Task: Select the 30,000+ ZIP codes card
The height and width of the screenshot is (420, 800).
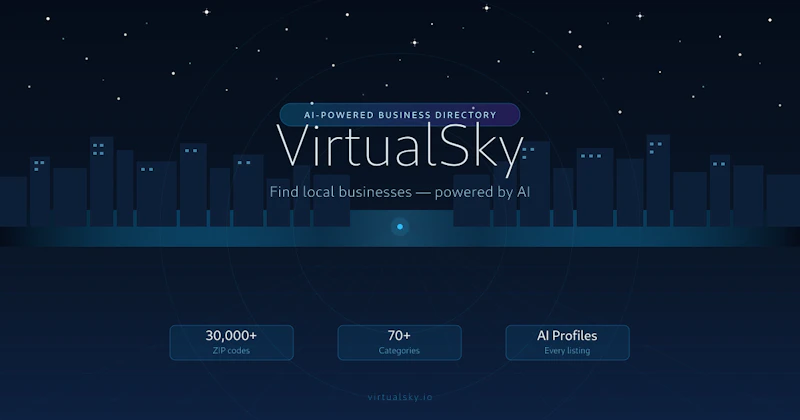Action: coord(232,342)
